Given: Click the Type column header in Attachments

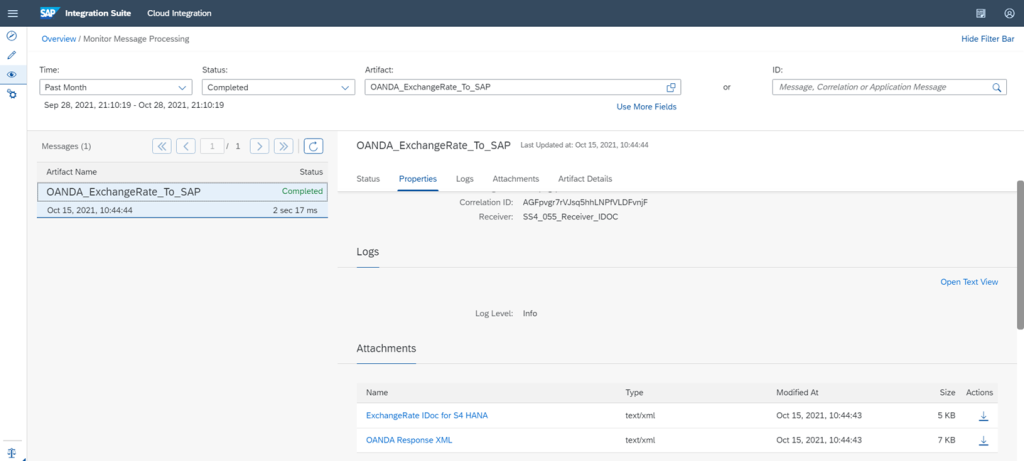Looking at the screenshot, I should [x=634, y=392].
